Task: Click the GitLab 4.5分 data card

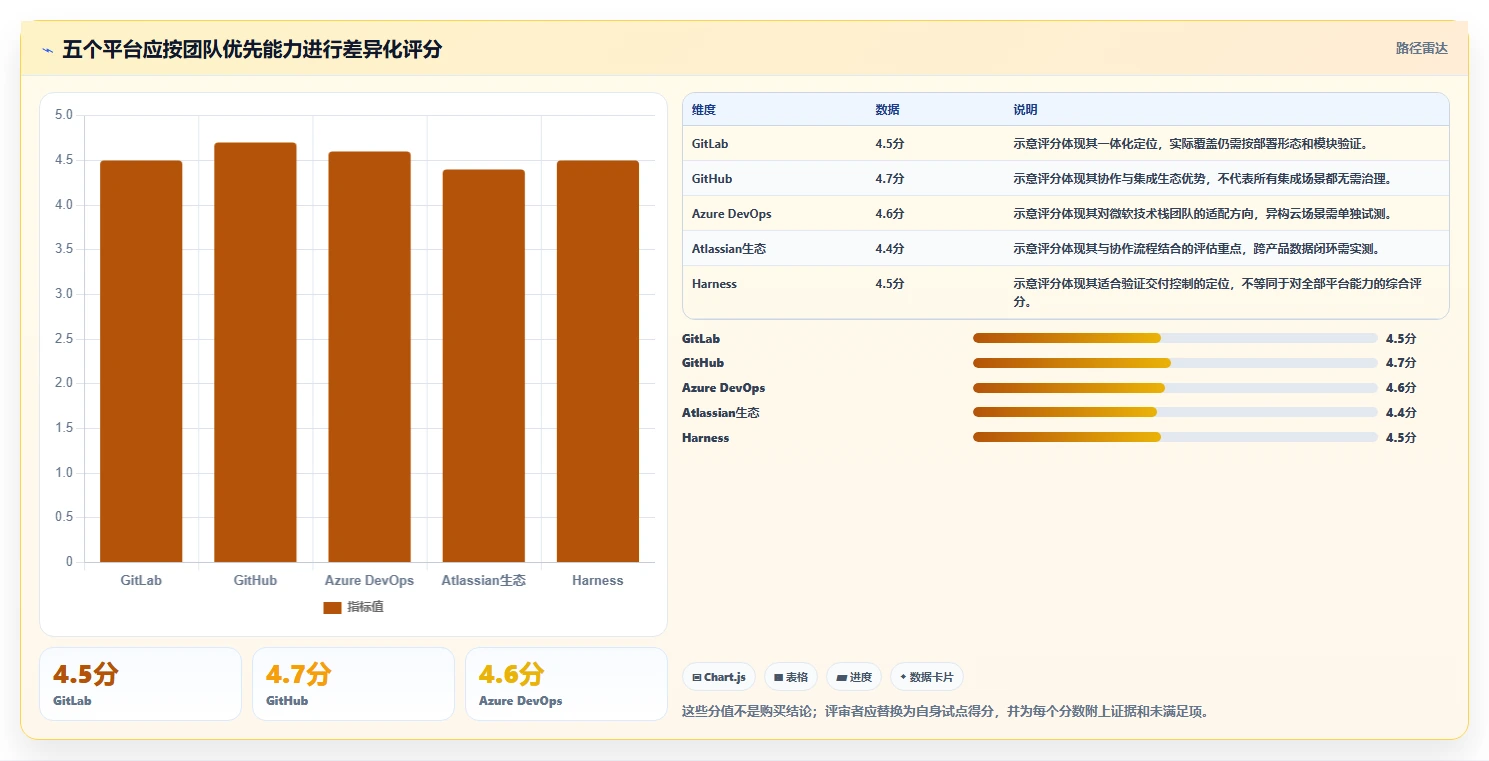Action: coord(140,684)
